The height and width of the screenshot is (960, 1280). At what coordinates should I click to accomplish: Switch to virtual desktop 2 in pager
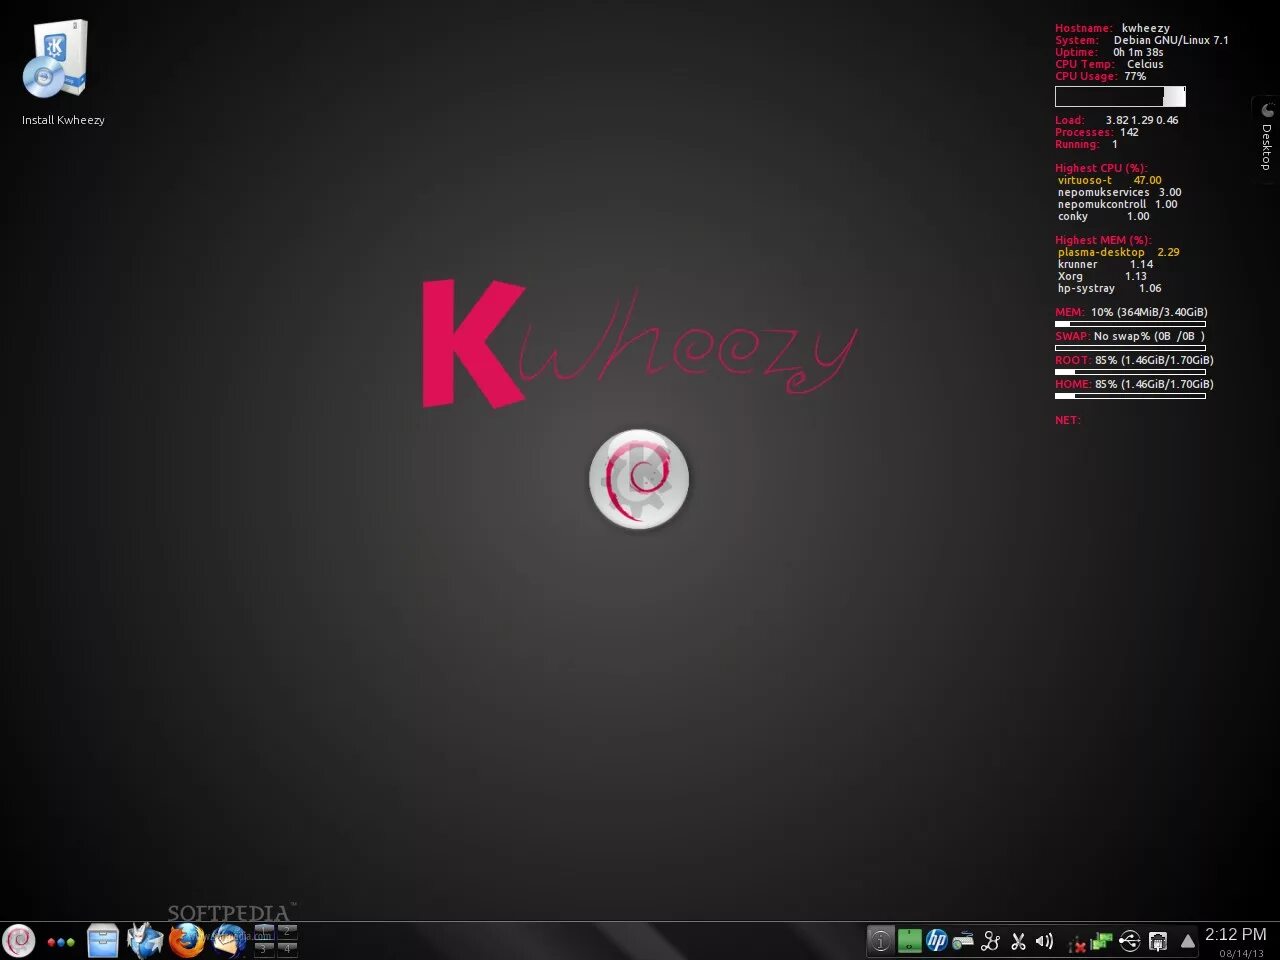tap(287, 932)
